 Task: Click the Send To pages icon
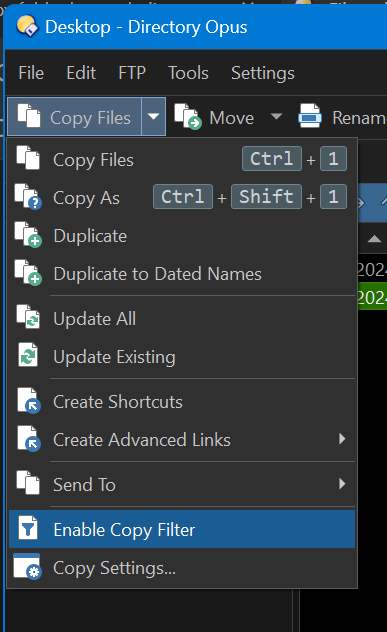coord(28,482)
